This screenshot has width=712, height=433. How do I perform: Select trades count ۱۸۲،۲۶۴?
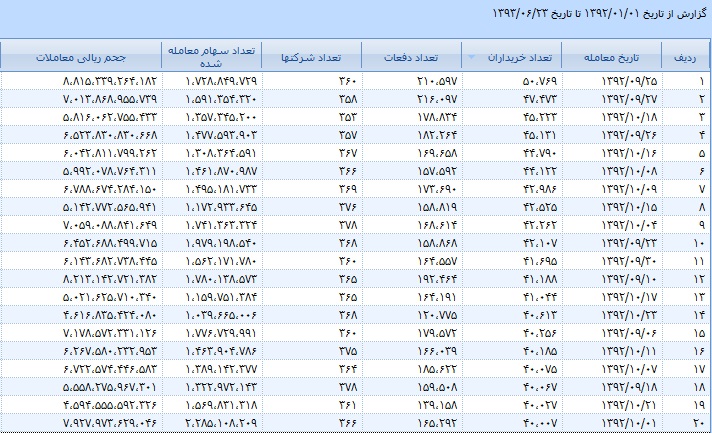point(437,135)
